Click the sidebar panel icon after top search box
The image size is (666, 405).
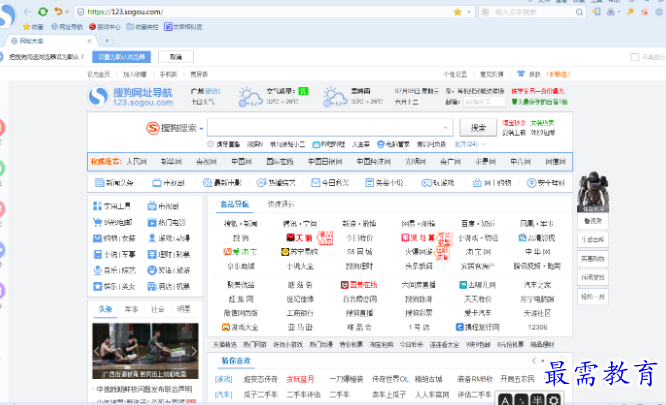597,12
